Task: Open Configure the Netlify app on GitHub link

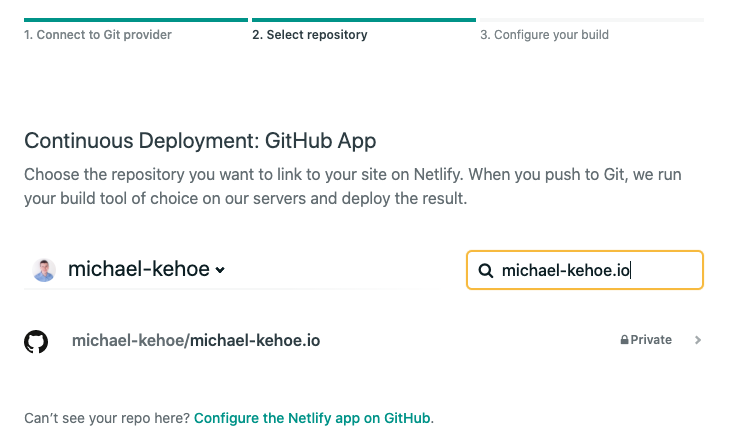Action: 312,417
